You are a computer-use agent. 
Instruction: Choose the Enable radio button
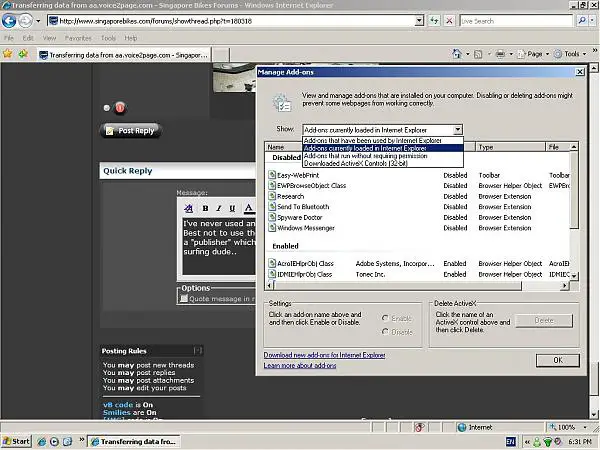[x=385, y=318]
